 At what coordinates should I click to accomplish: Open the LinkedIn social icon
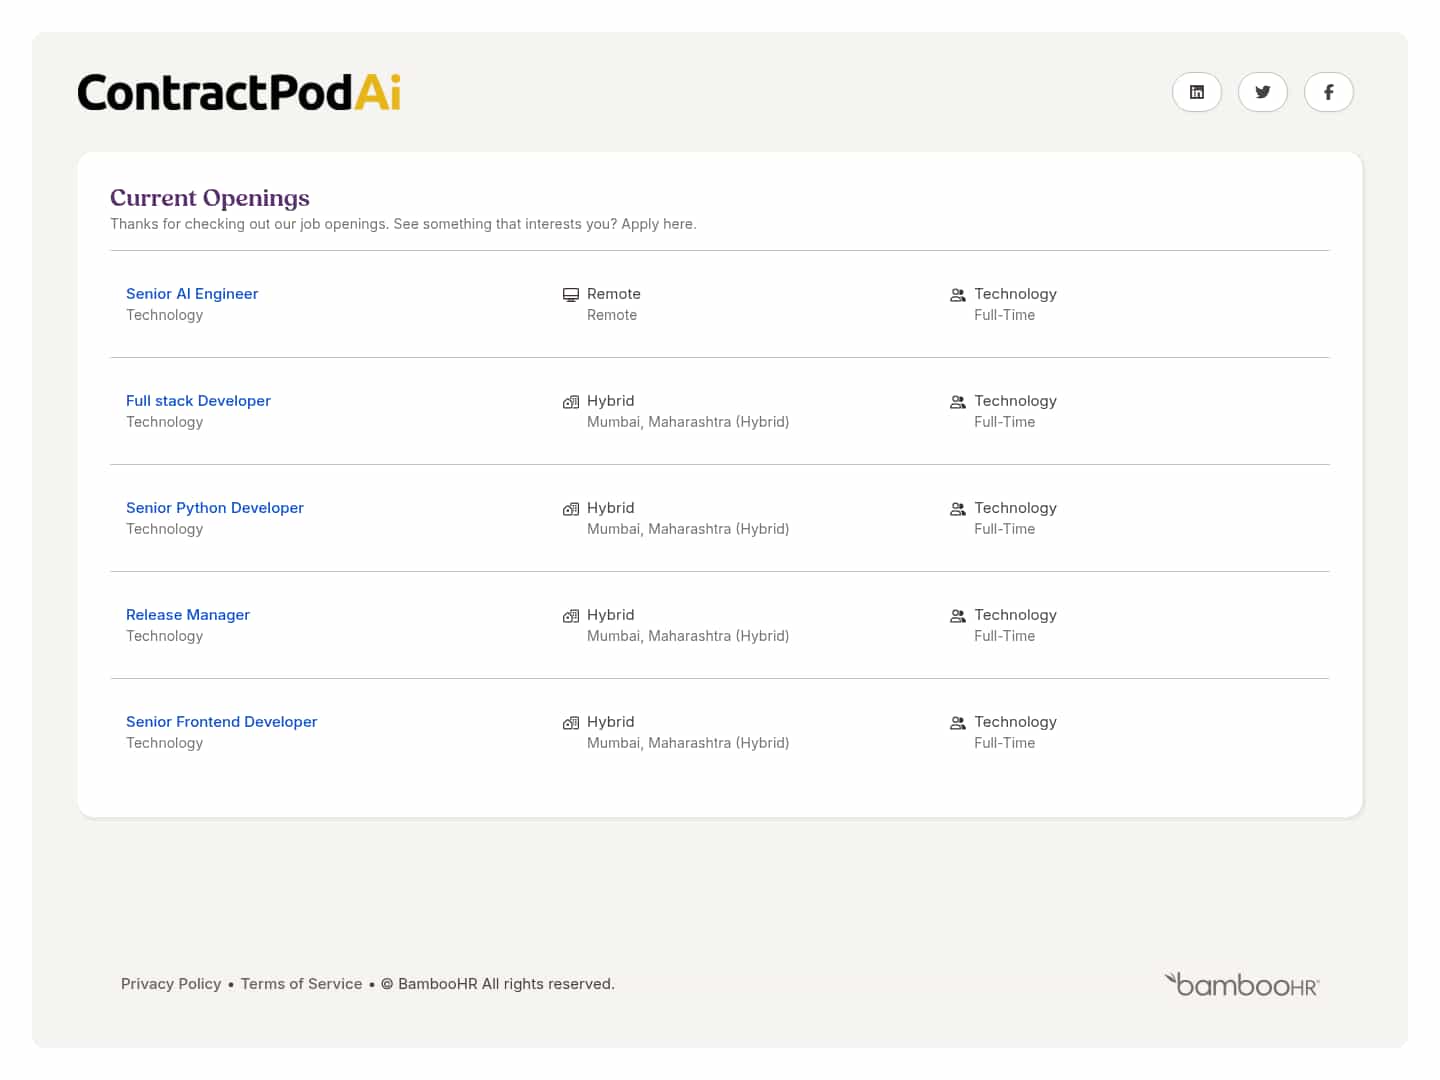(x=1196, y=92)
